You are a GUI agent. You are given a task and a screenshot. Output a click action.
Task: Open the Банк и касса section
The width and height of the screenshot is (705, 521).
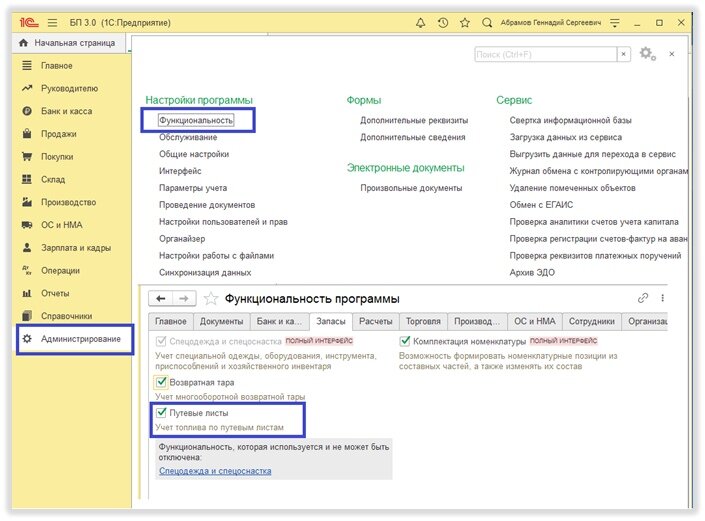[x=67, y=111]
